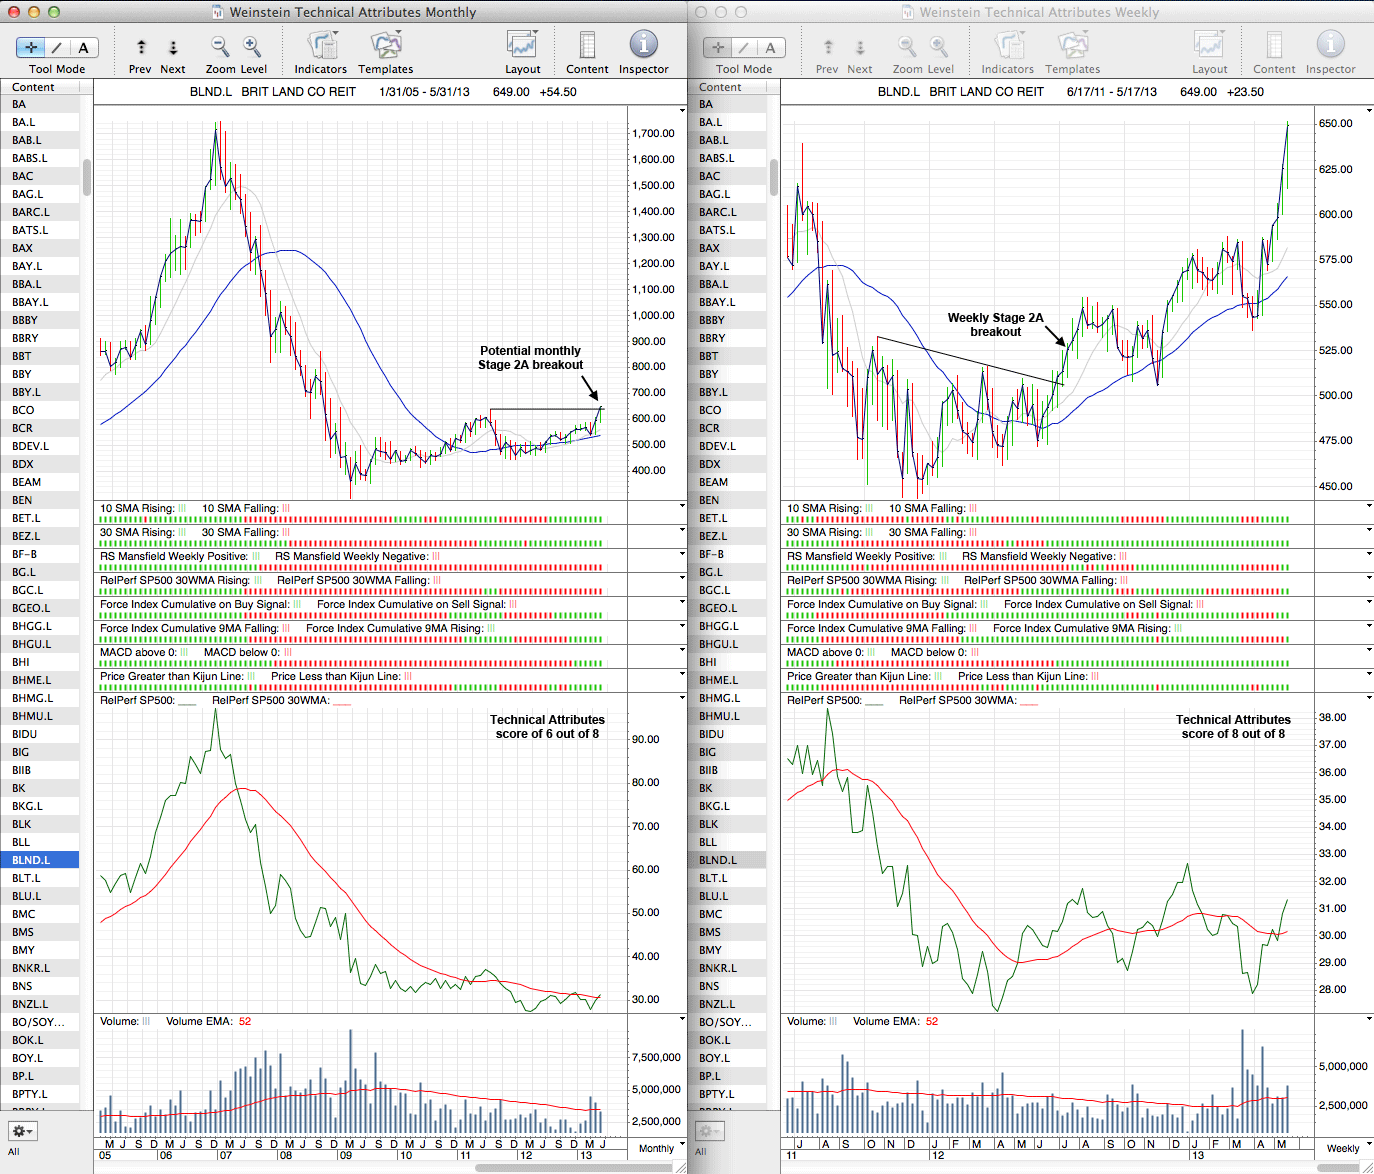The height and width of the screenshot is (1174, 1374).
Task: Click the Weekly ticker list vertical scrollbar
Action: click(774, 177)
